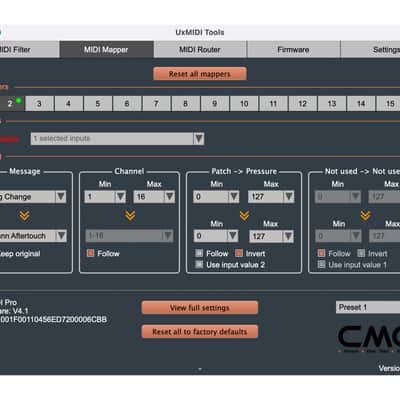This screenshot has width=400, height=400.
Task: Click Reset all mappers button
Action: click(x=200, y=74)
